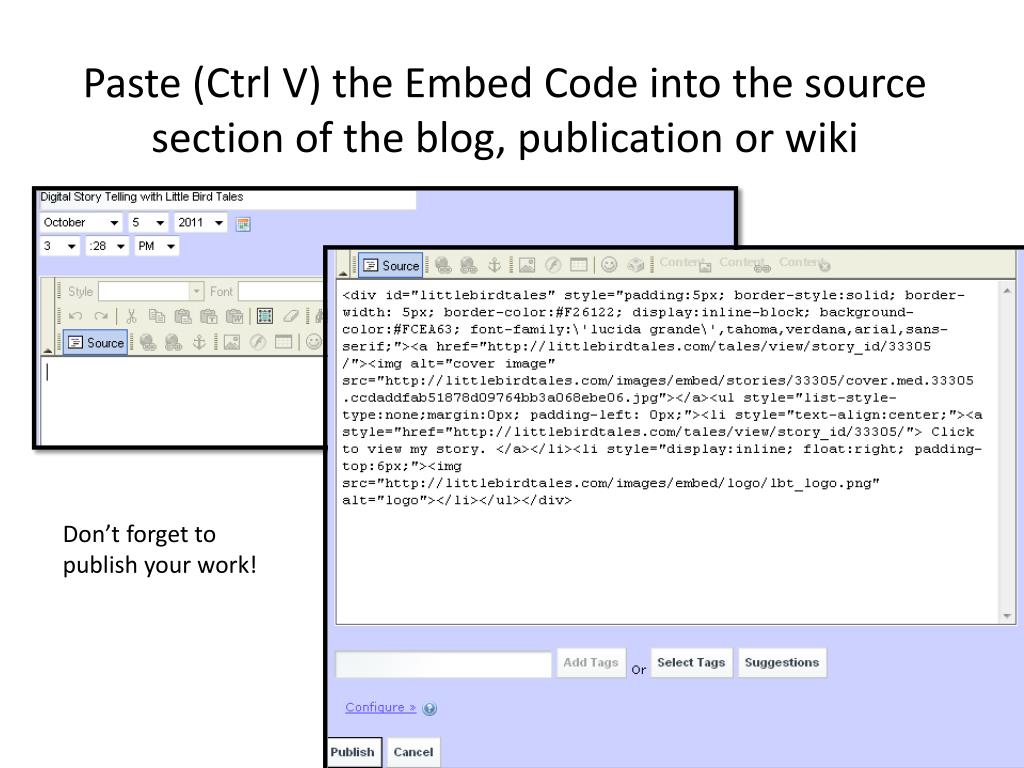The height and width of the screenshot is (768, 1024).
Task: Open the year dropdown showing 2011
Action: 200,223
